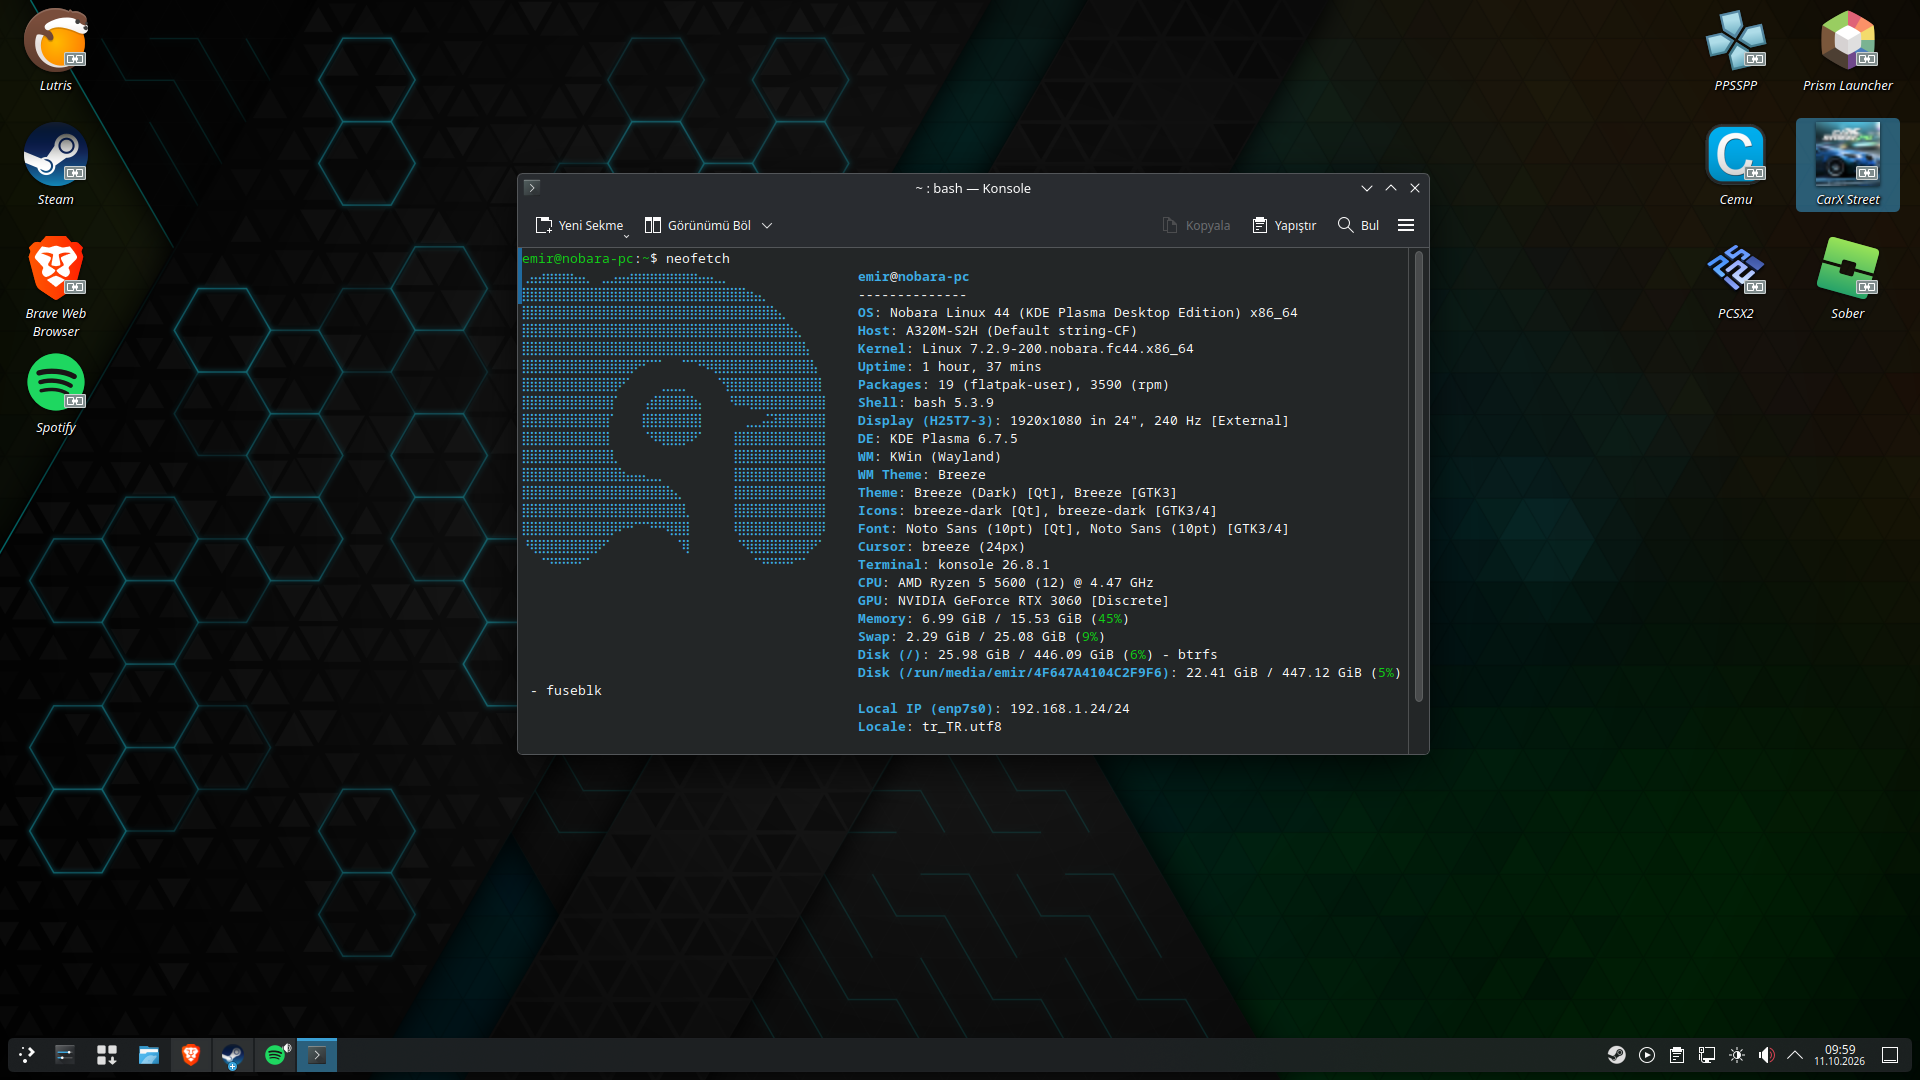1920x1080 pixels.
Task: Switch to Steam in the taskbar
Action: pyautogui.click(x=233, y=1055)
